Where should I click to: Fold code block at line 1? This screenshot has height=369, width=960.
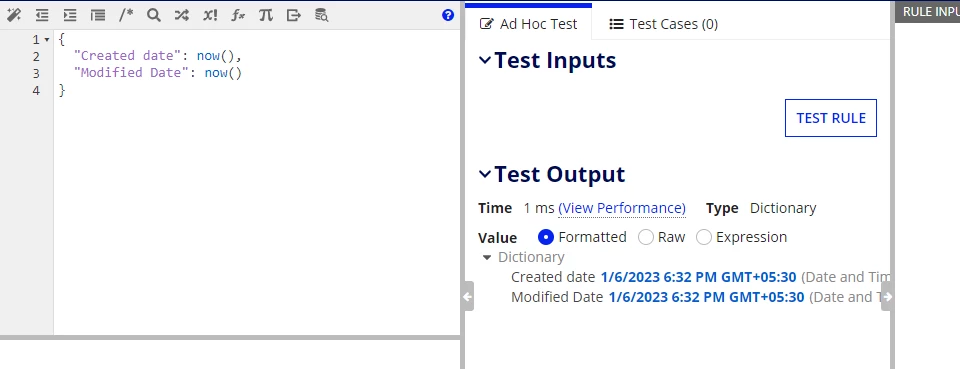point(47,40)
